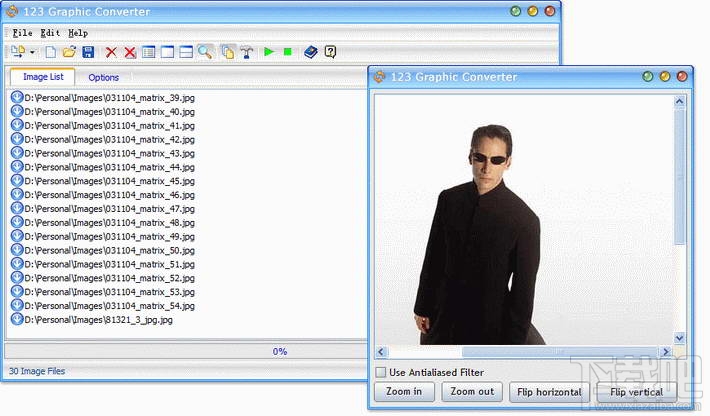Click the Zoom in button
Screen dimensions: 710x416
[x=404, y=392]
